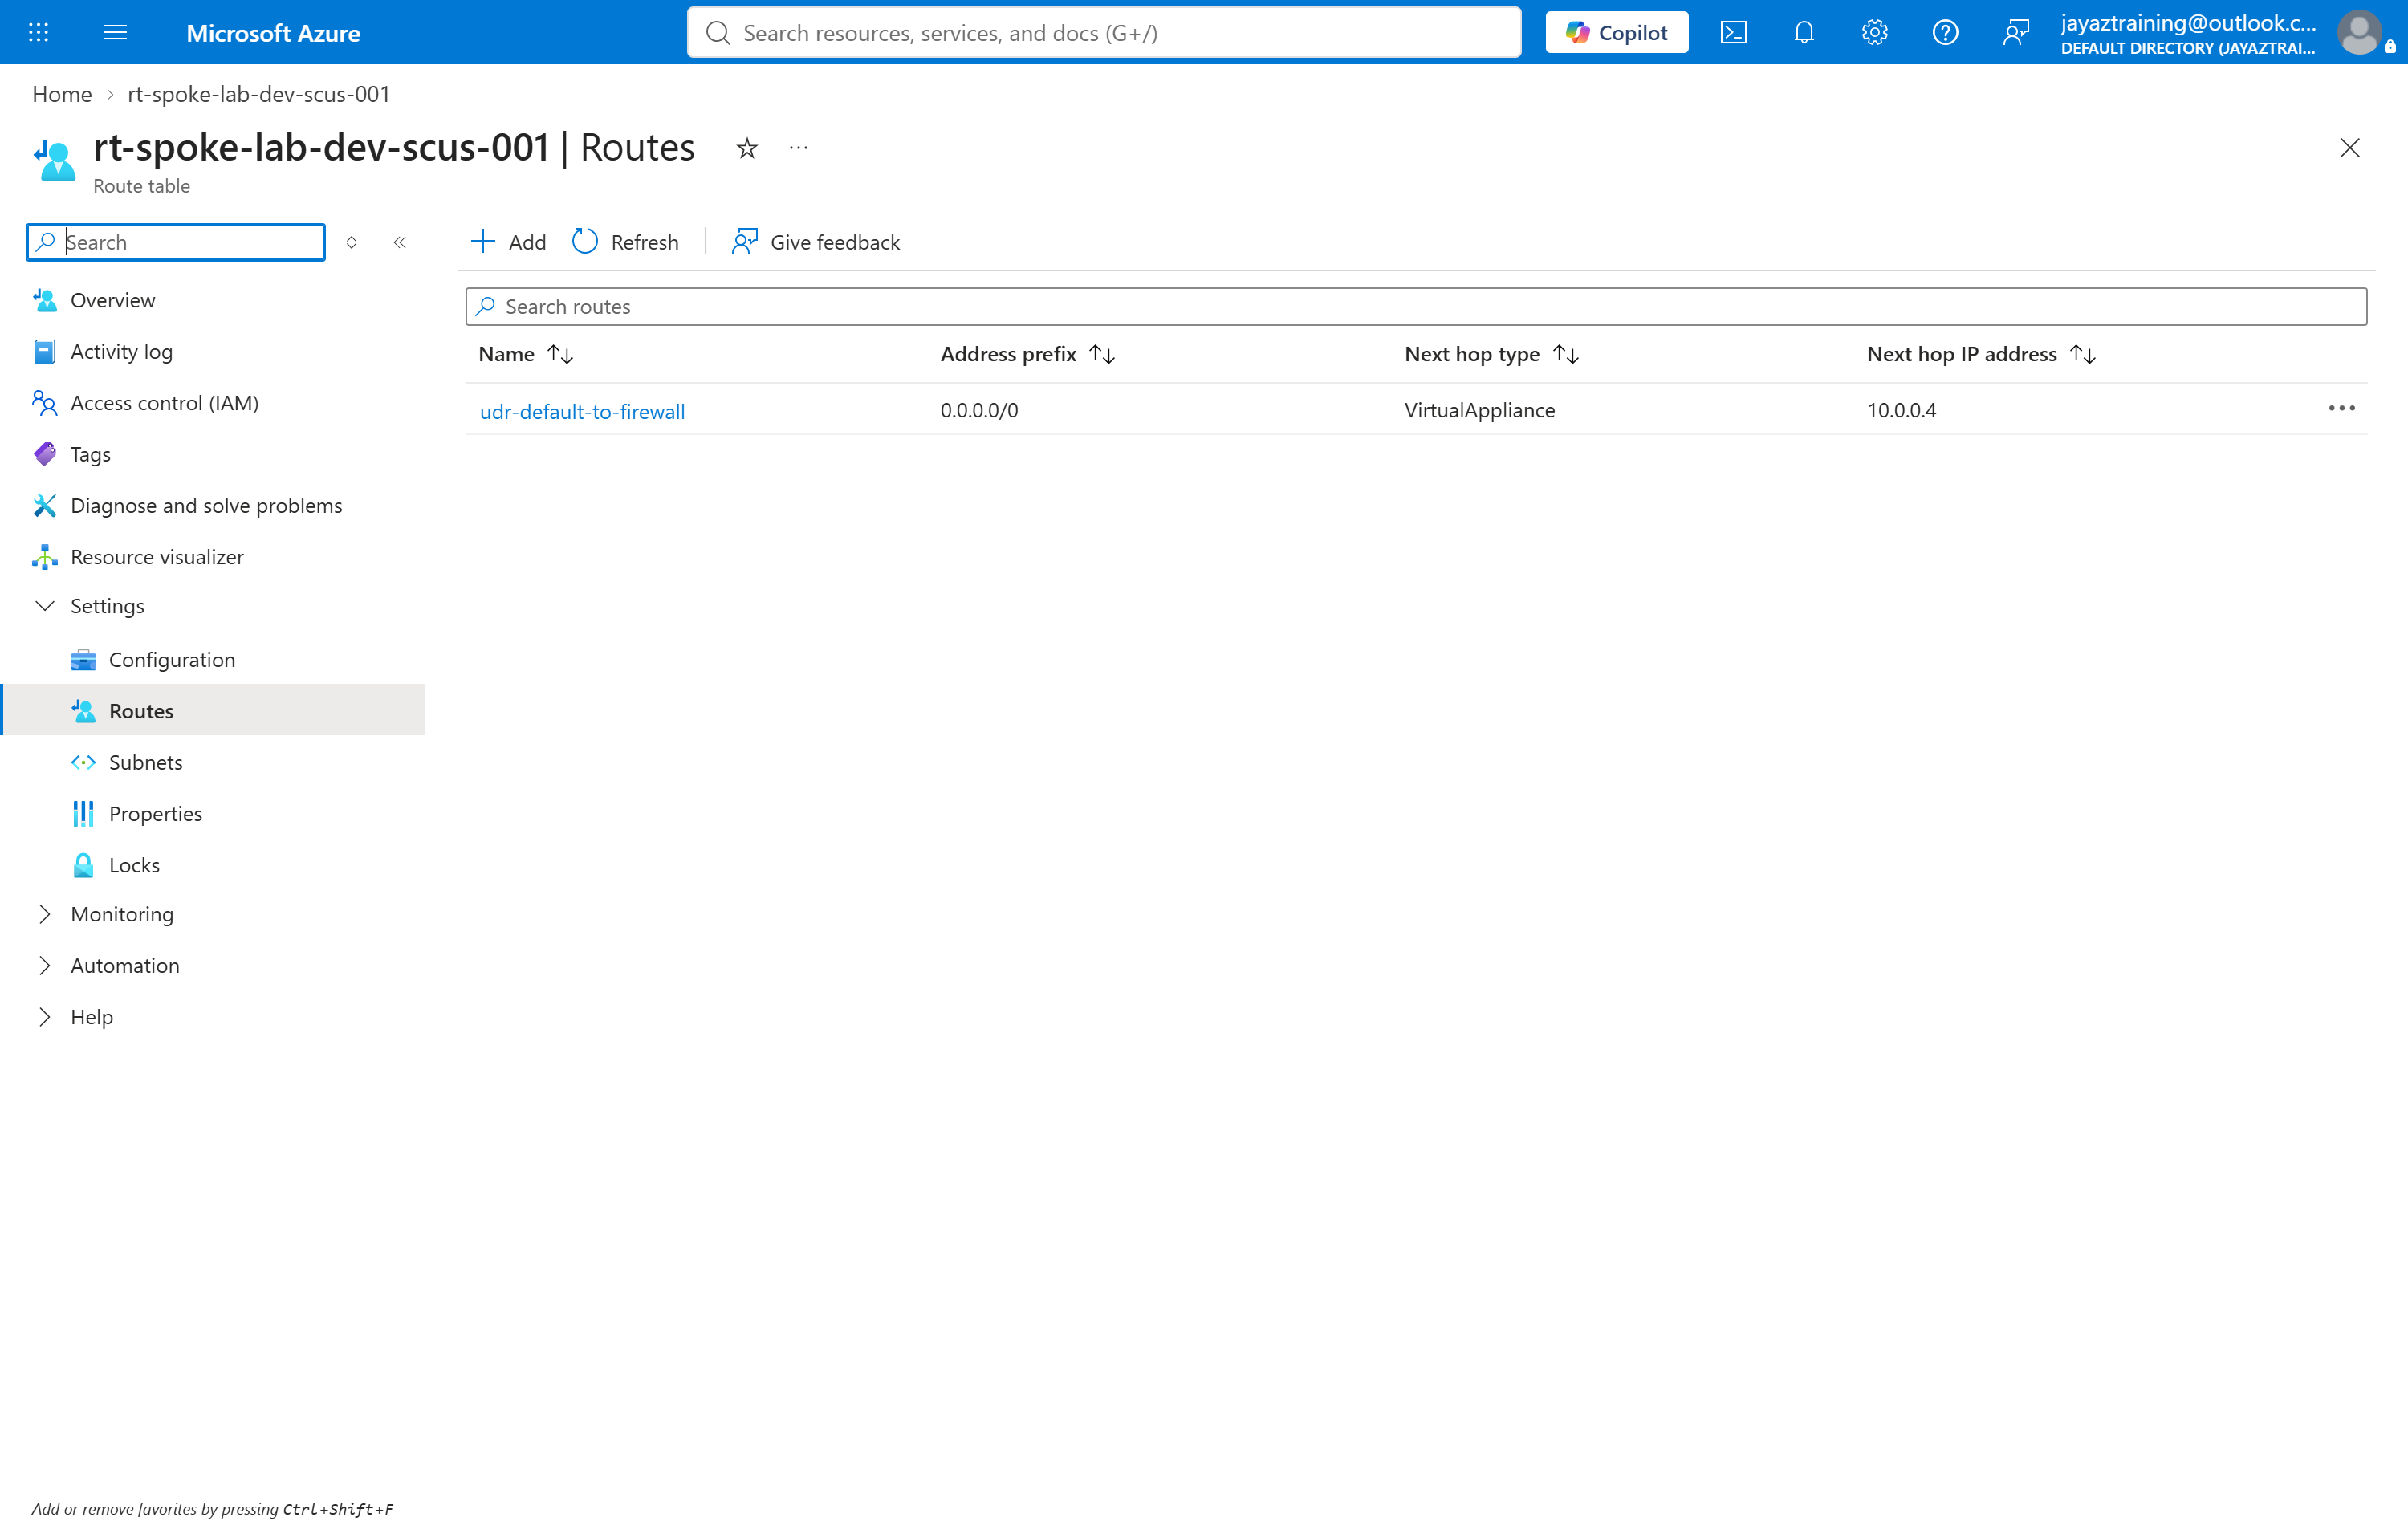Open the Copilot button

(1616, 32)
